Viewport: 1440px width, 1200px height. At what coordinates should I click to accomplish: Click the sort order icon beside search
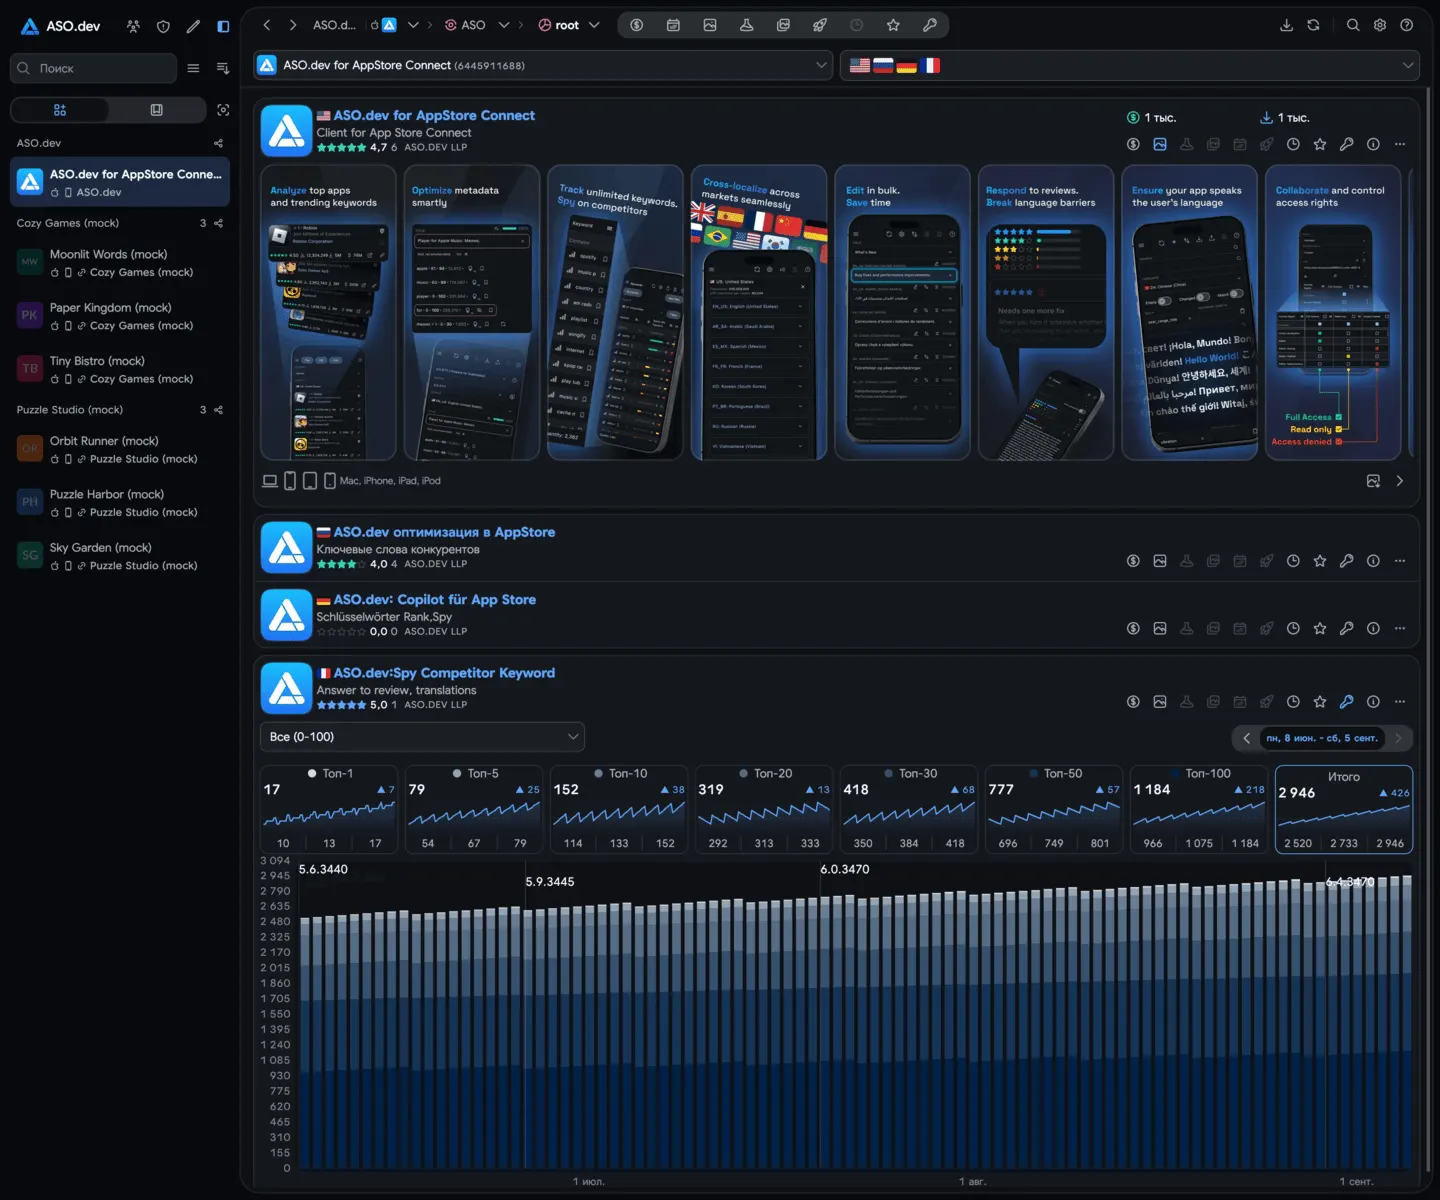click(x=223, y=68)
